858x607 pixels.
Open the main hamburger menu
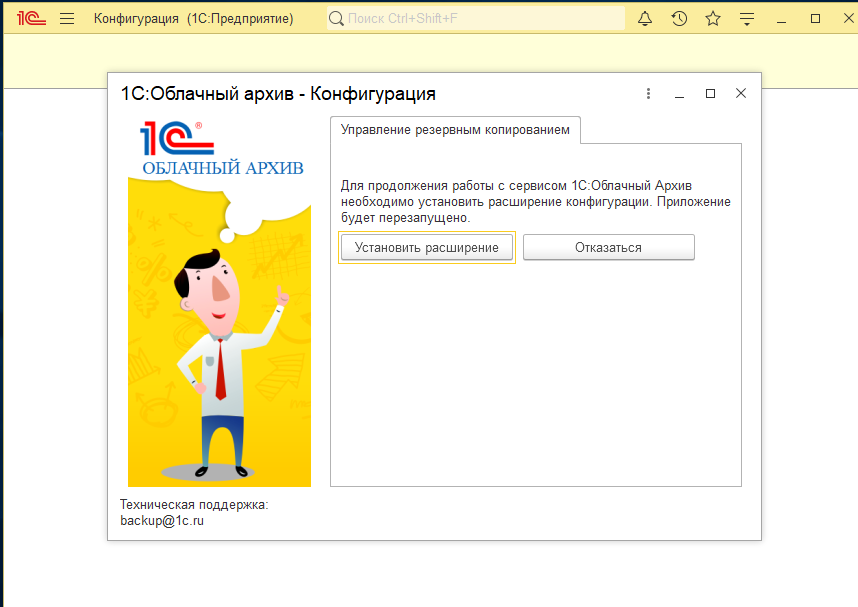tap(67, 19)
